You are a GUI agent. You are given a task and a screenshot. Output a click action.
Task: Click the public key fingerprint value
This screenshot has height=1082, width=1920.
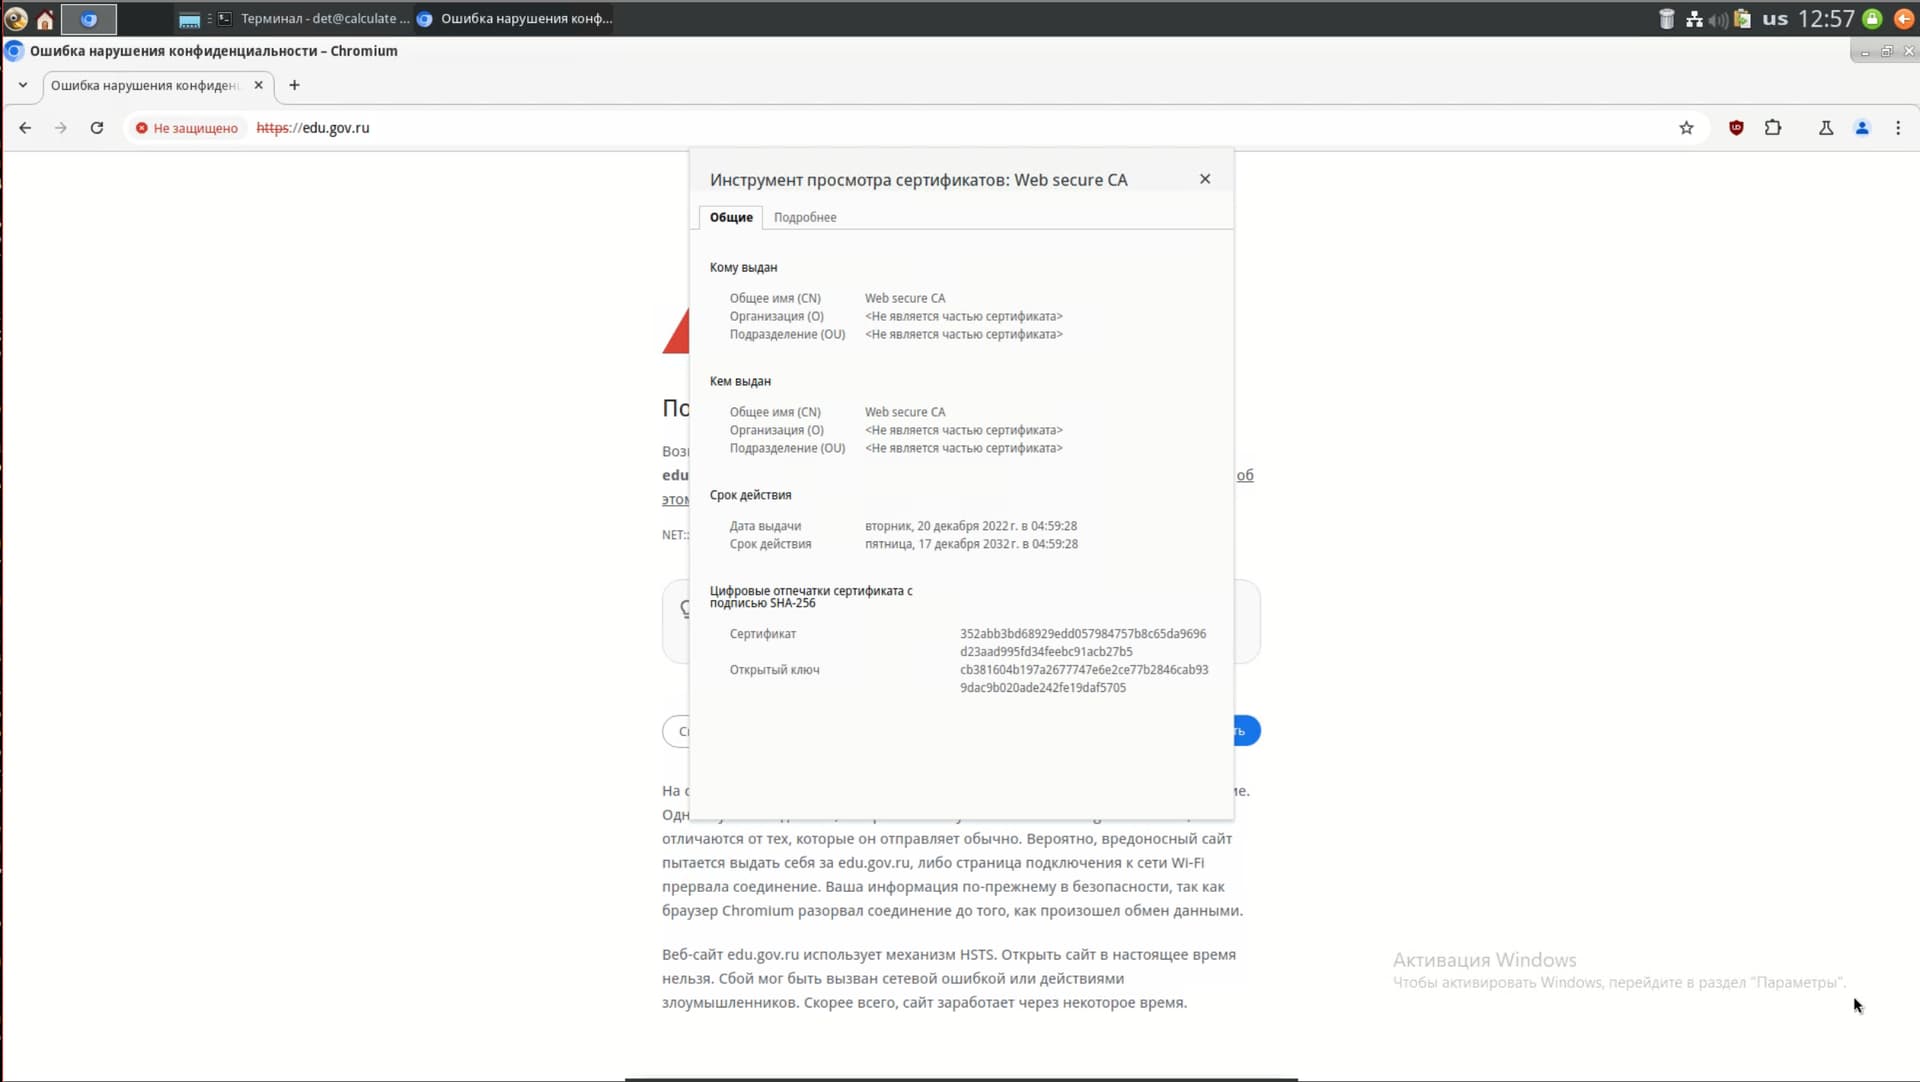pyautogui.click(x=1084, y=679)
